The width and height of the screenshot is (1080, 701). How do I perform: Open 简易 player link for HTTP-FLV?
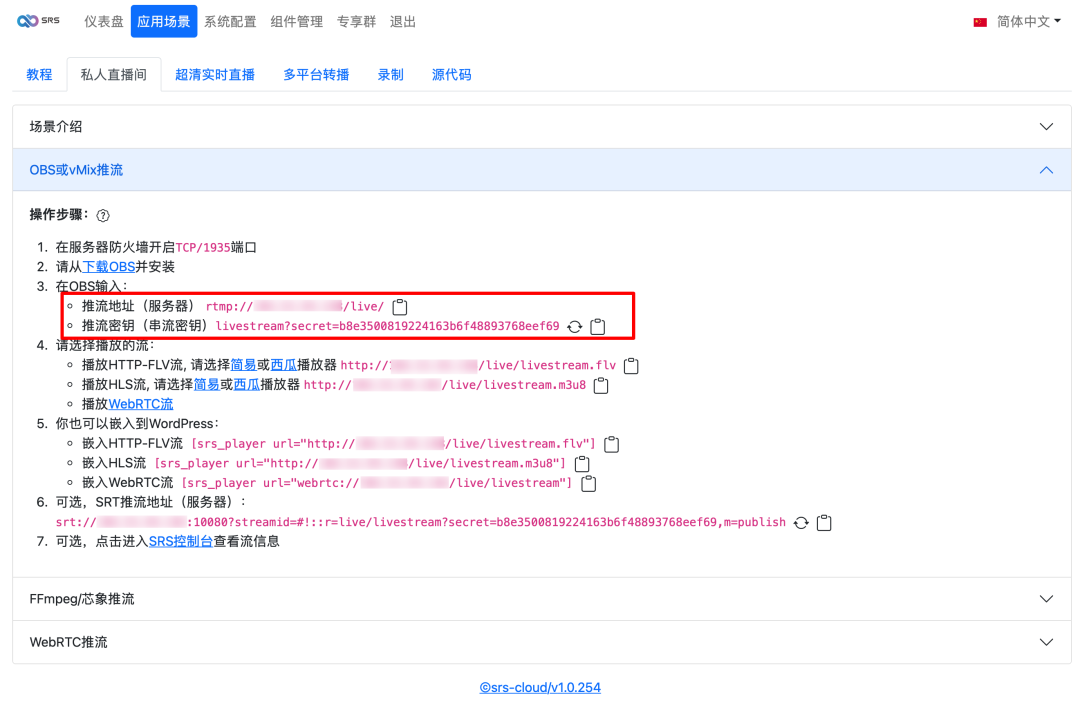click(x=243, y=365)
